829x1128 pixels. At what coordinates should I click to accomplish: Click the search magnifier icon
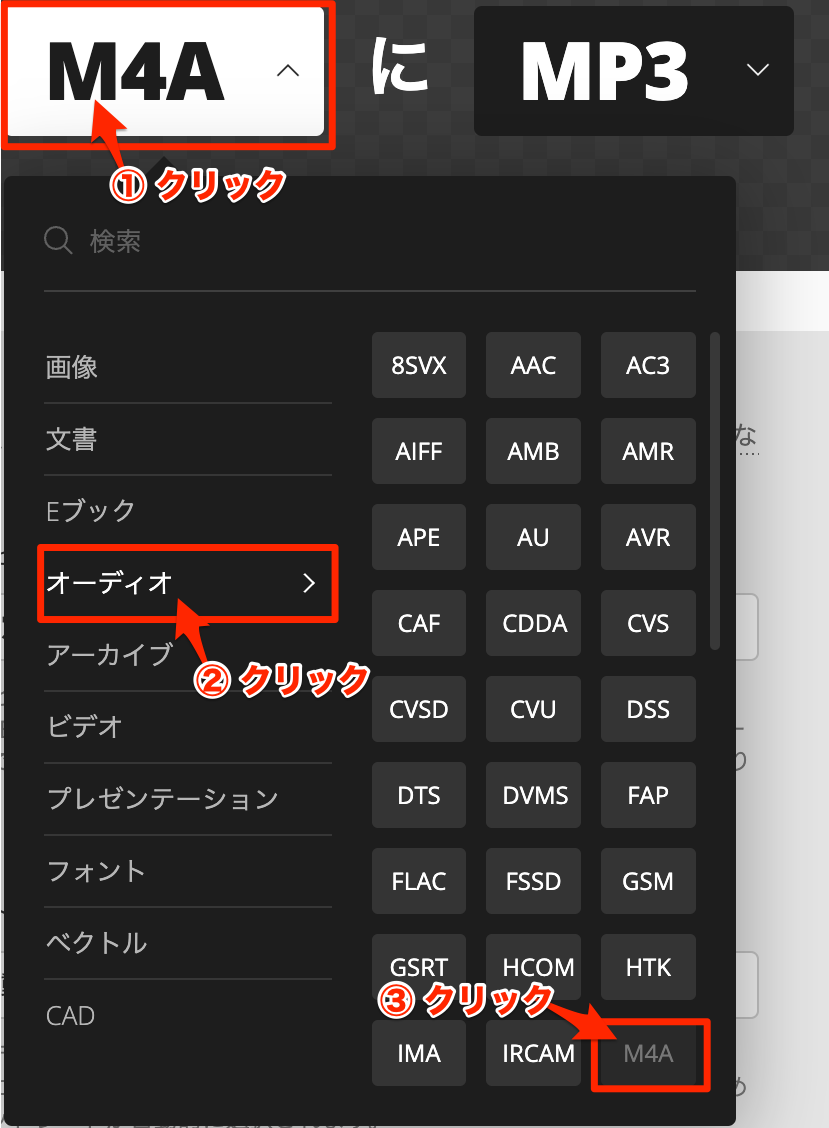click(57, 240)
